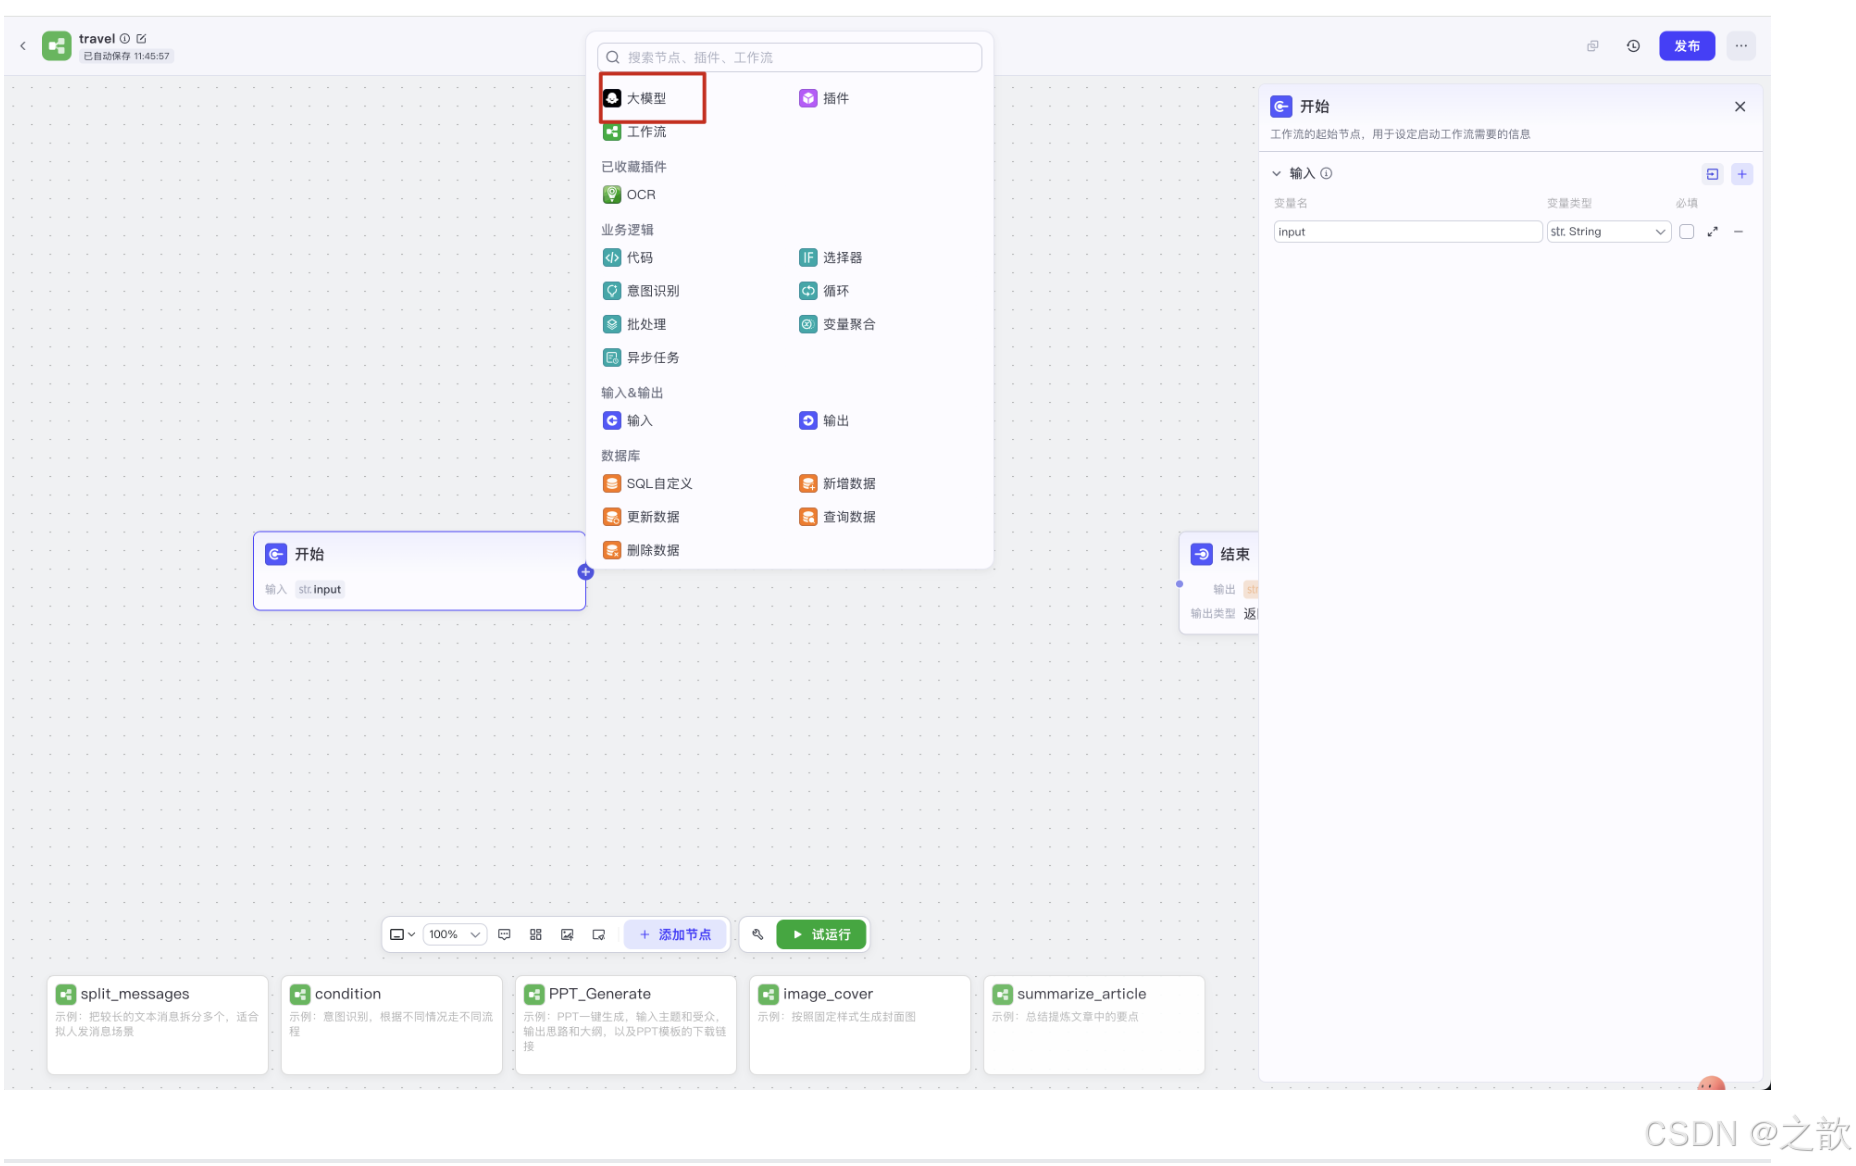Open the split_messages template card

[158, 1025]
